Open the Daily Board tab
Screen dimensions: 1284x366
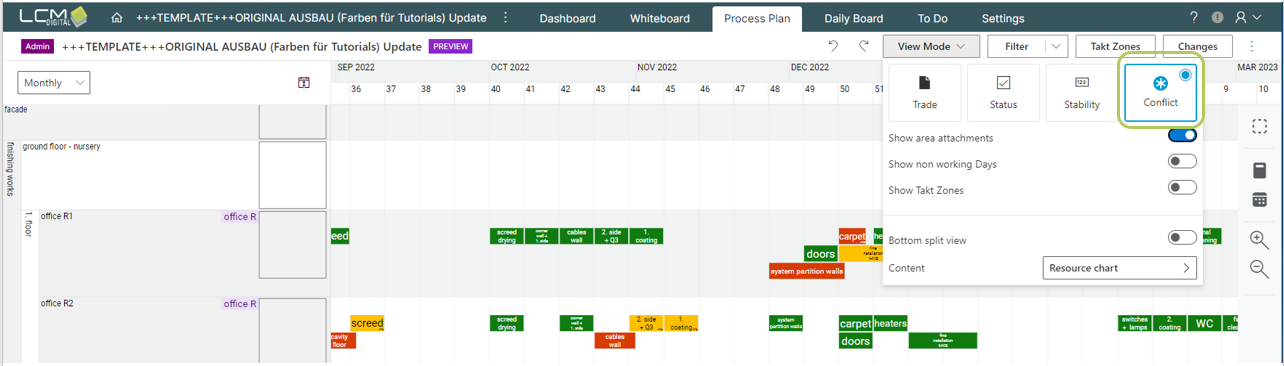click(853, 18)
